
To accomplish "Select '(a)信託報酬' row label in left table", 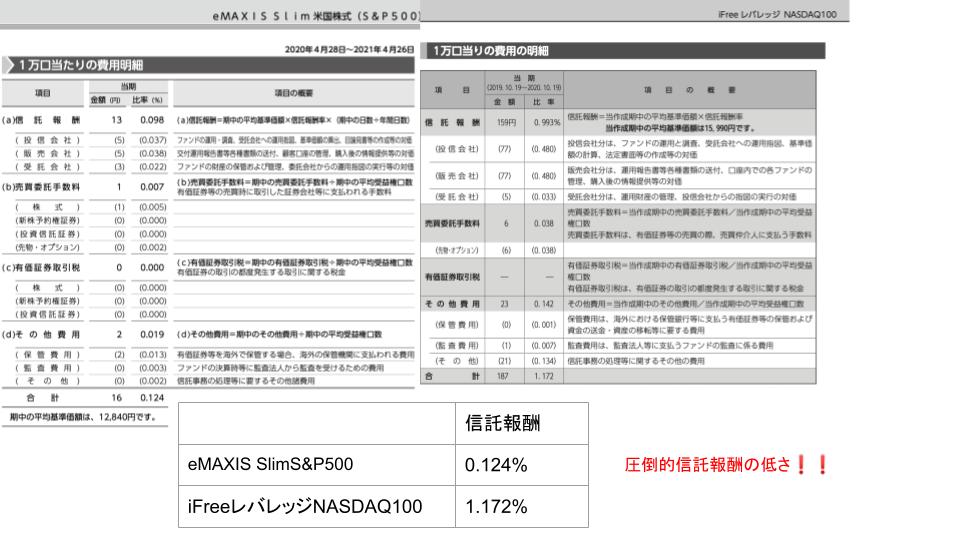I will (42, 120).
